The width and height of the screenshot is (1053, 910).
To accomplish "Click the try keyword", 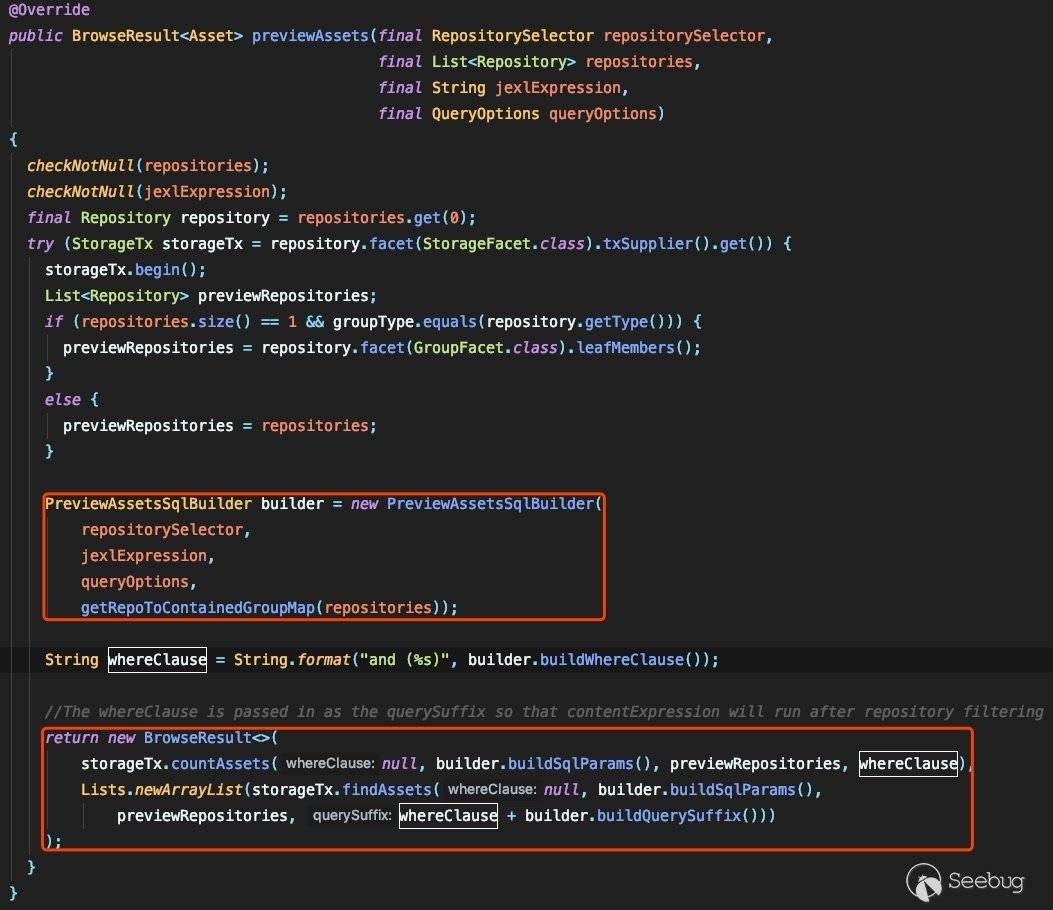I will (40, 244).
